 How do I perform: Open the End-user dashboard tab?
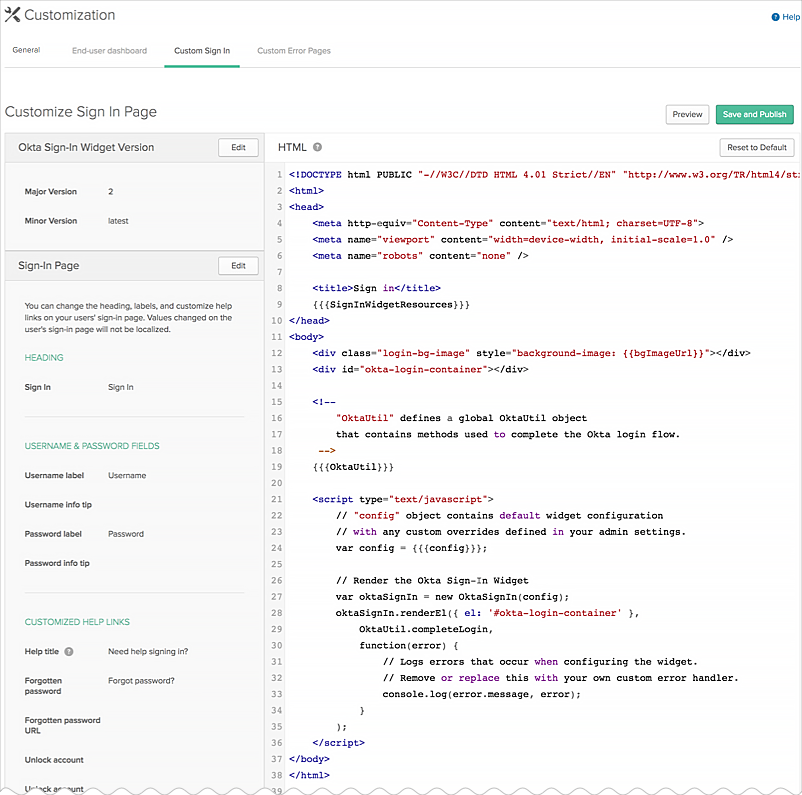coord(109,50)
